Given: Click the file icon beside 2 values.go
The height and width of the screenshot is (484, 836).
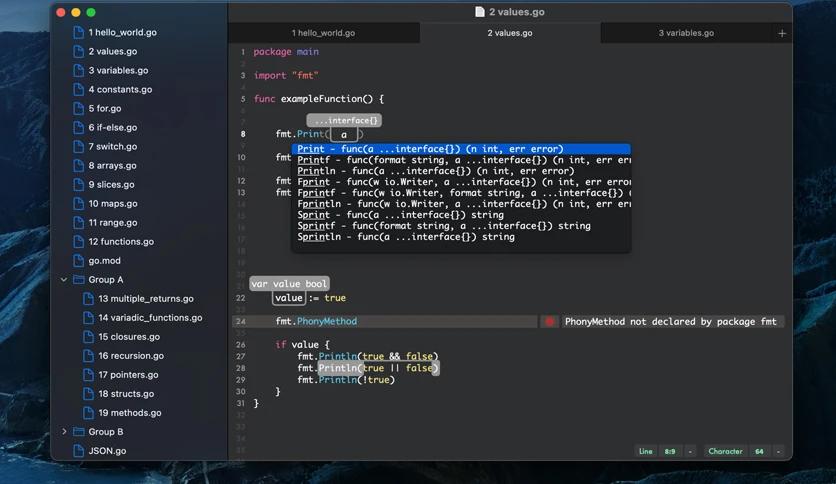Looking at the screenshot, I should click(78, 52).
